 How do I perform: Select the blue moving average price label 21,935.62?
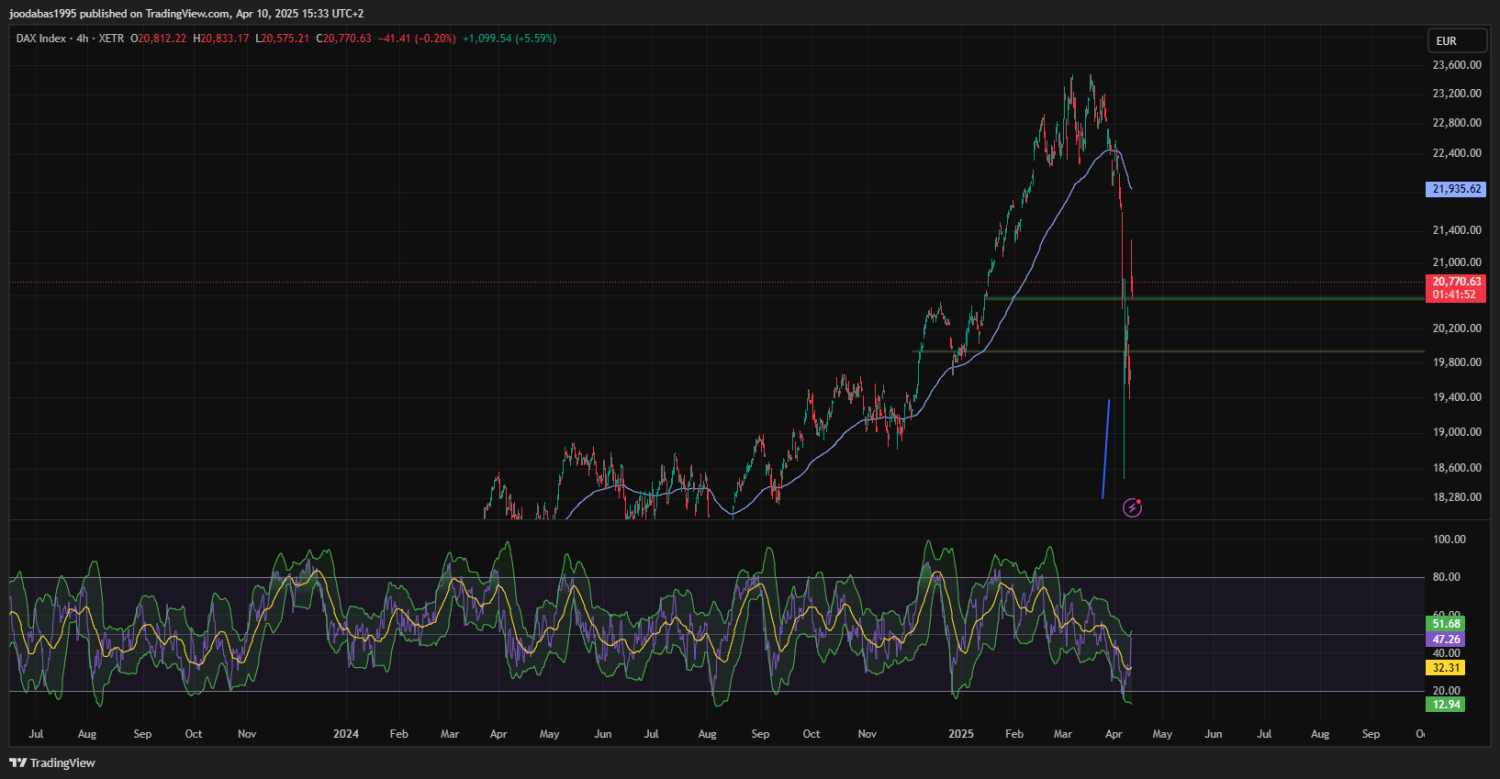1456,188
